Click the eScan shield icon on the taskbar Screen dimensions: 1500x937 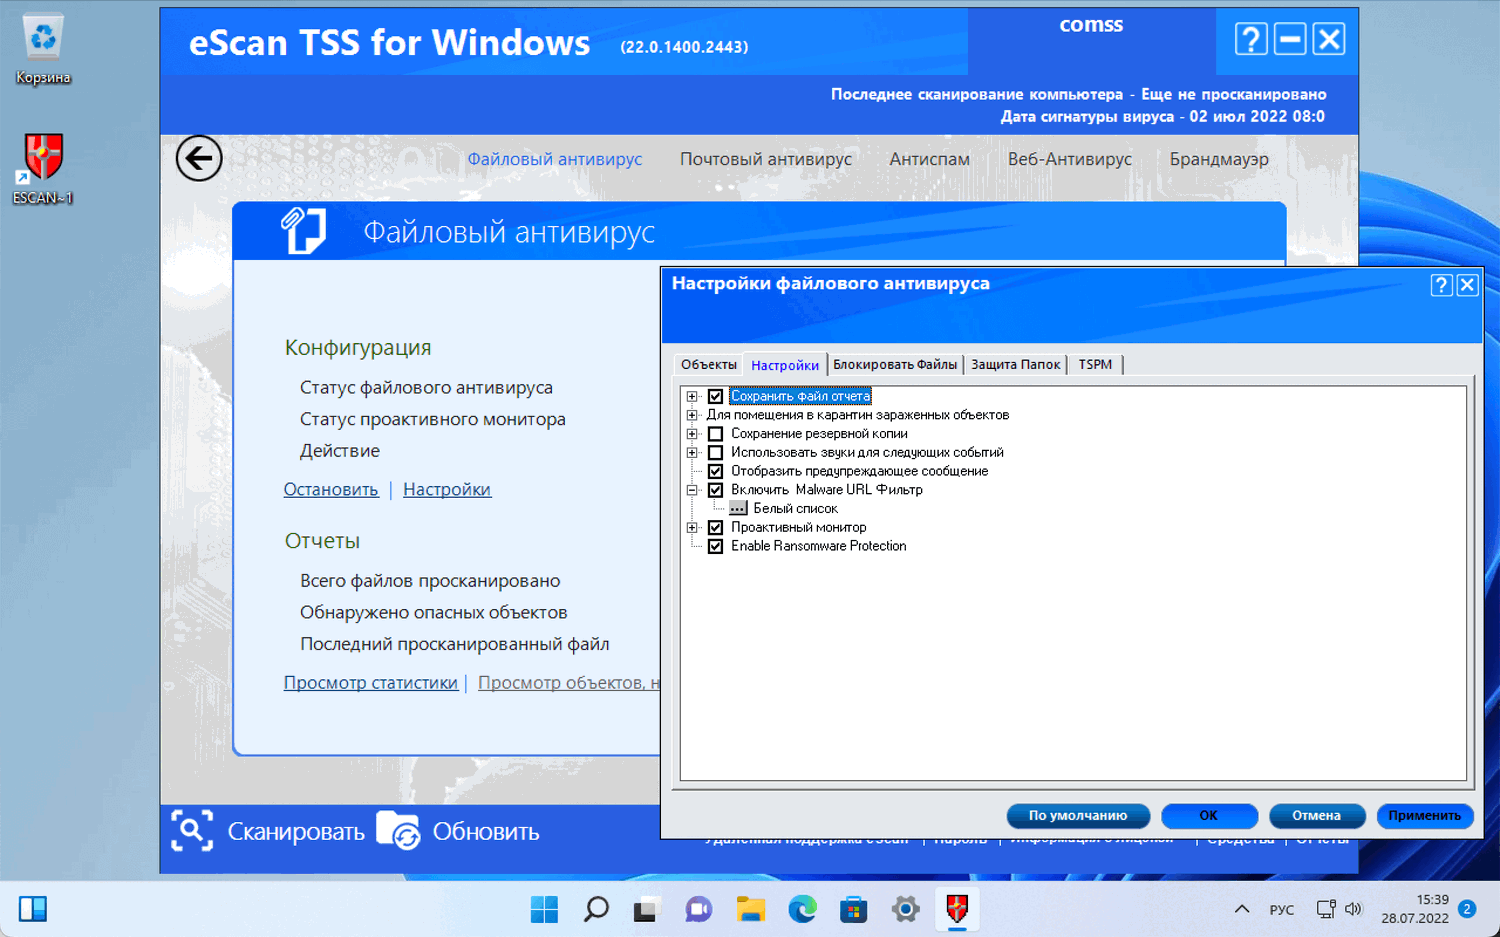coord(957,909)
